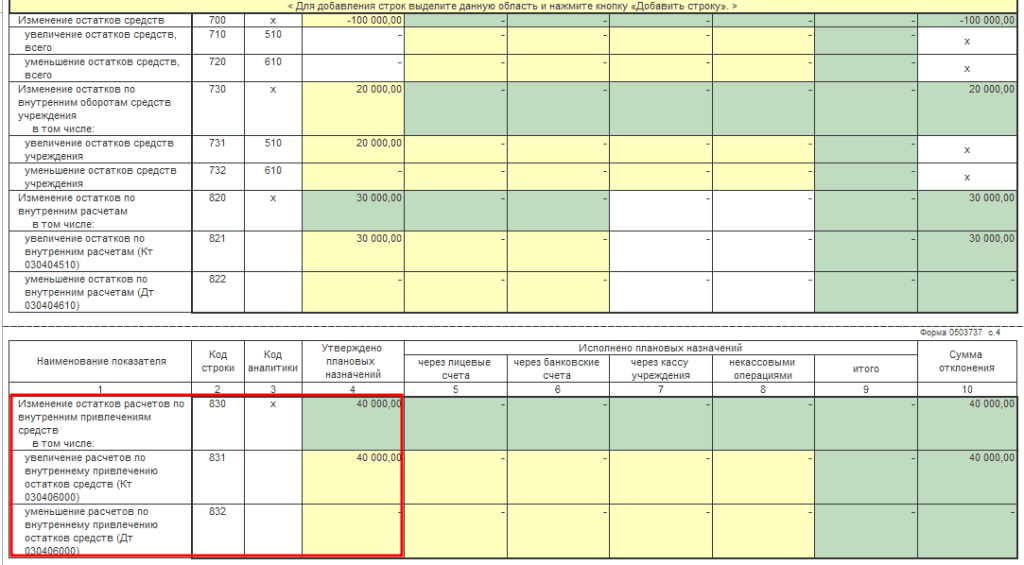Select the 20 000,00 approved cell in row 730
The height and width of the screenshot is (565, 1024).
353,107
